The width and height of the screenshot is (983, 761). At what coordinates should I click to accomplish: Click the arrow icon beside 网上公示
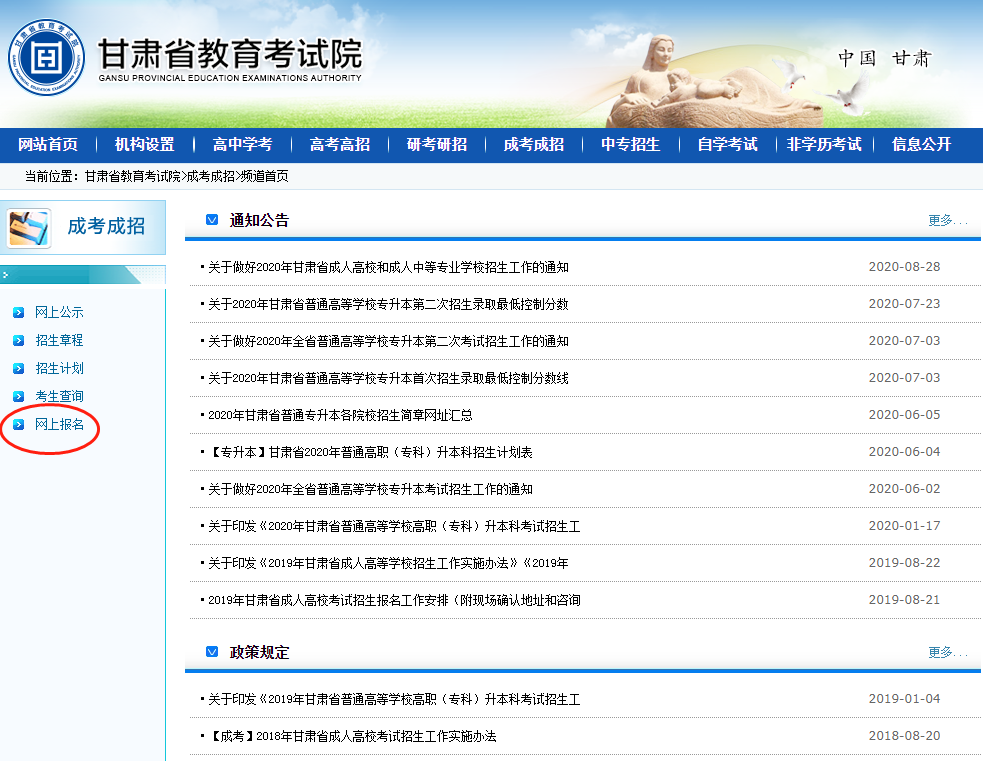click(18, 313)
